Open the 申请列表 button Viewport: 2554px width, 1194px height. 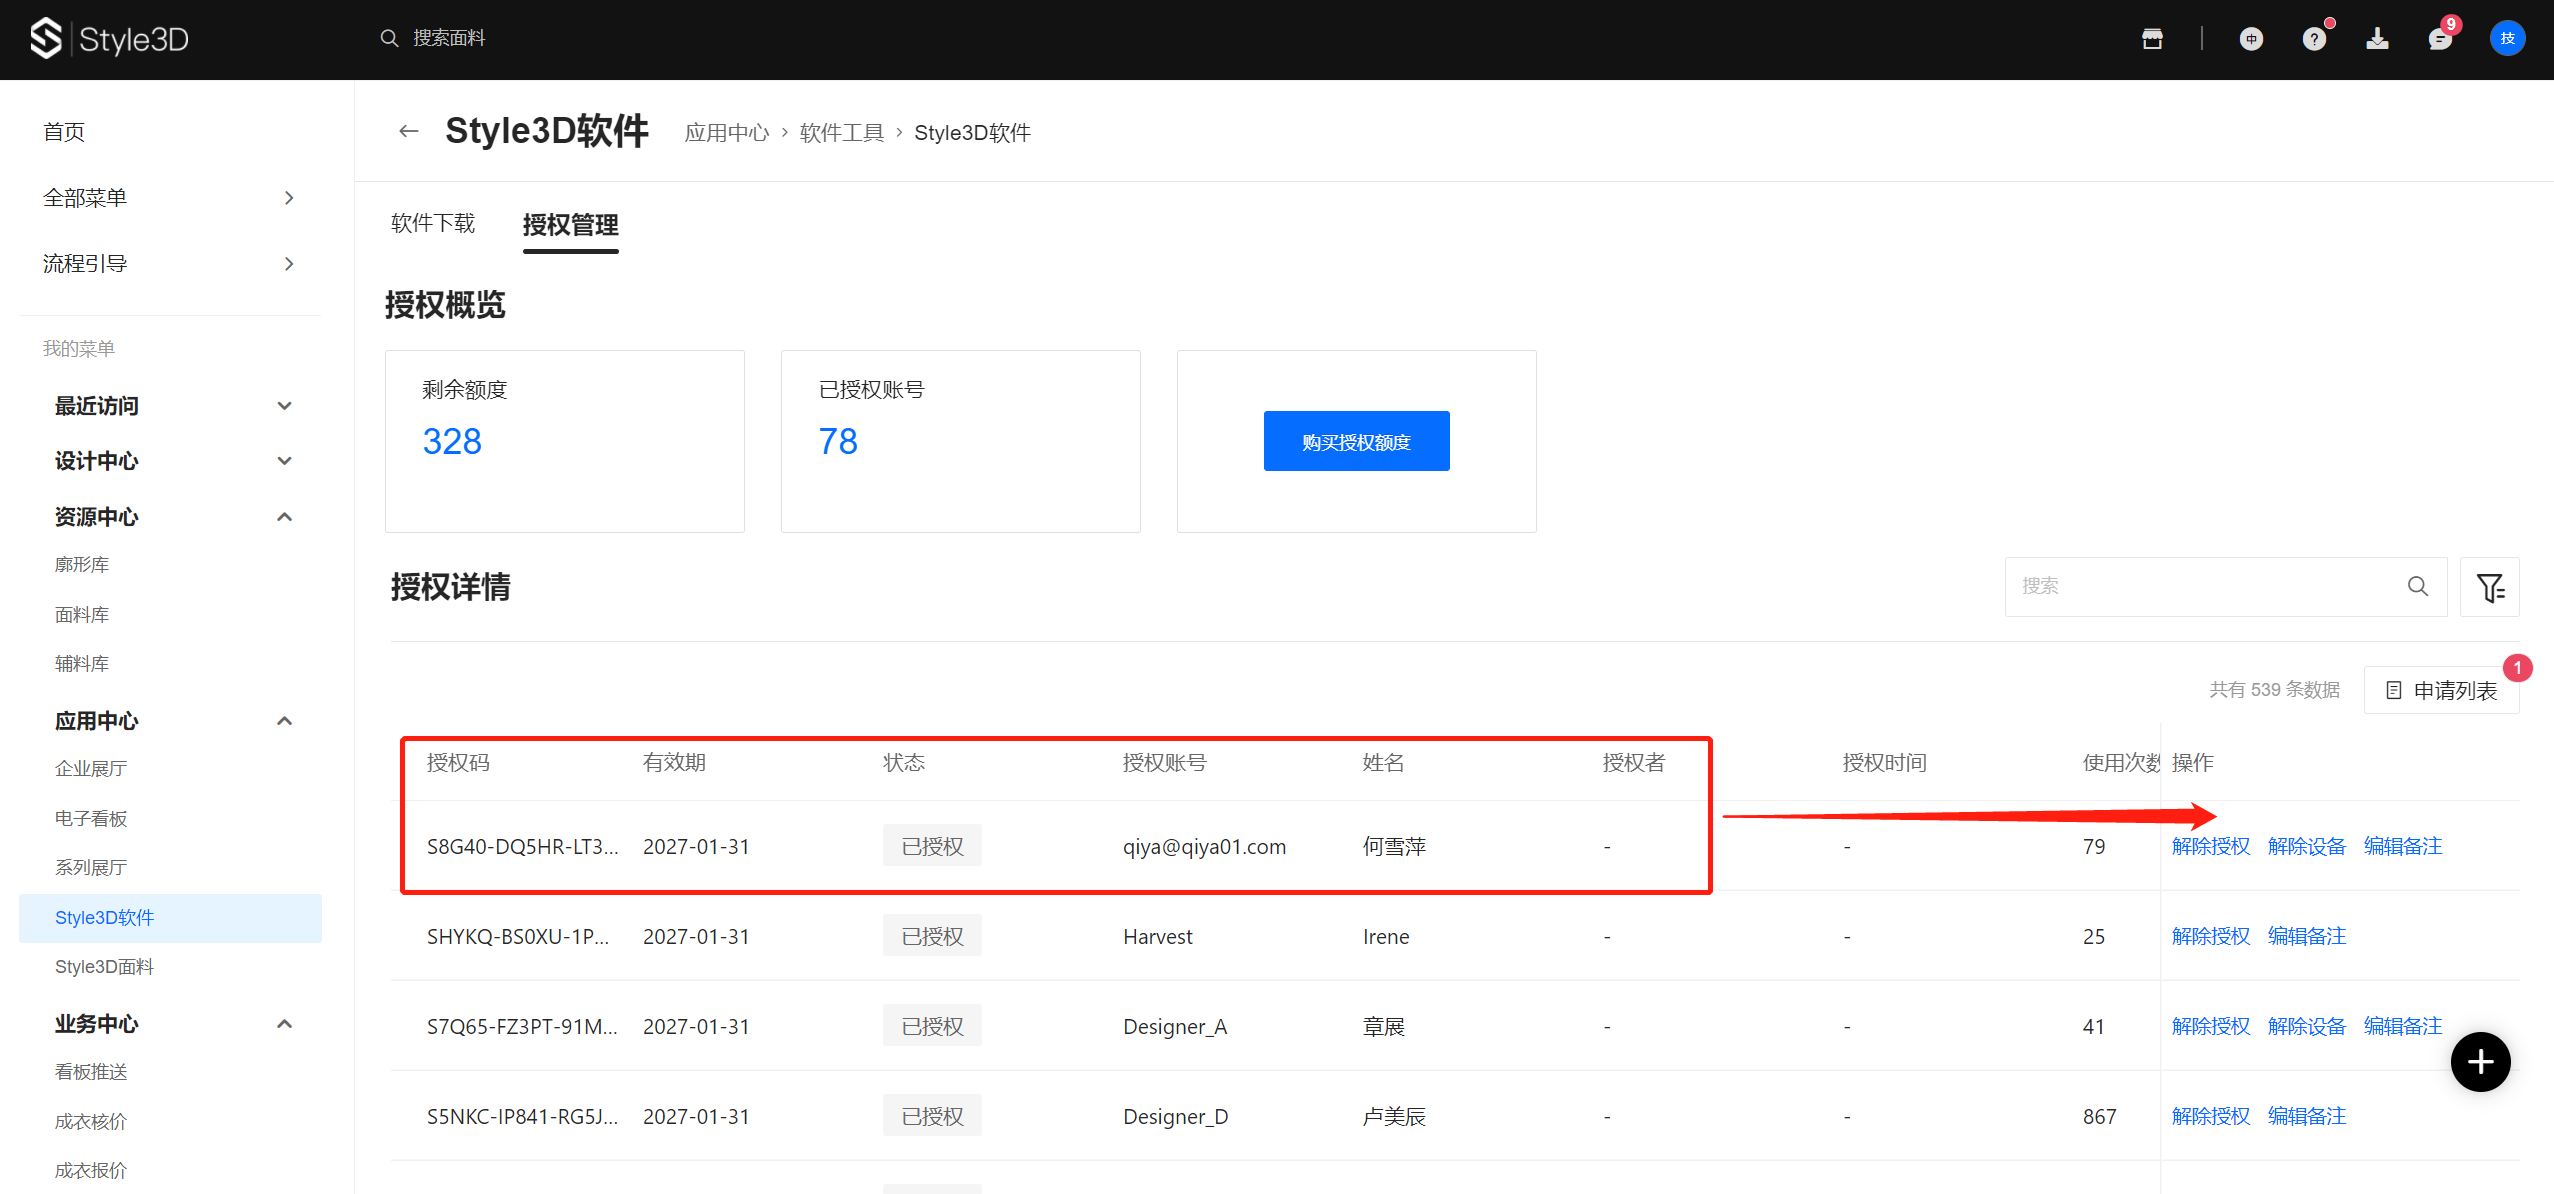2441,690
